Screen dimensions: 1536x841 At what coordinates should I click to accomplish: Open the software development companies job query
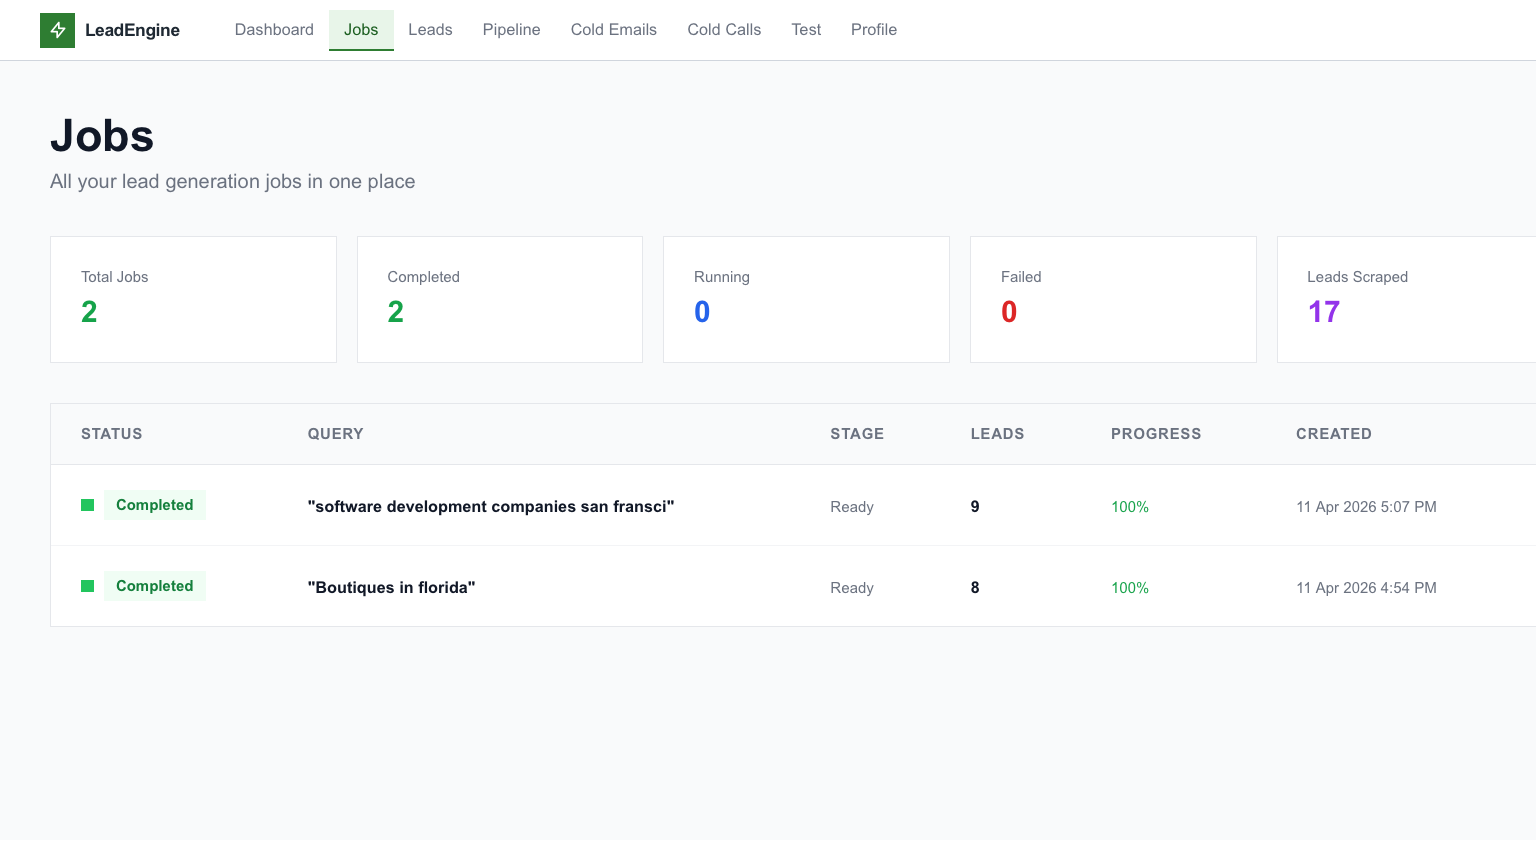click(x=491, y=506)
